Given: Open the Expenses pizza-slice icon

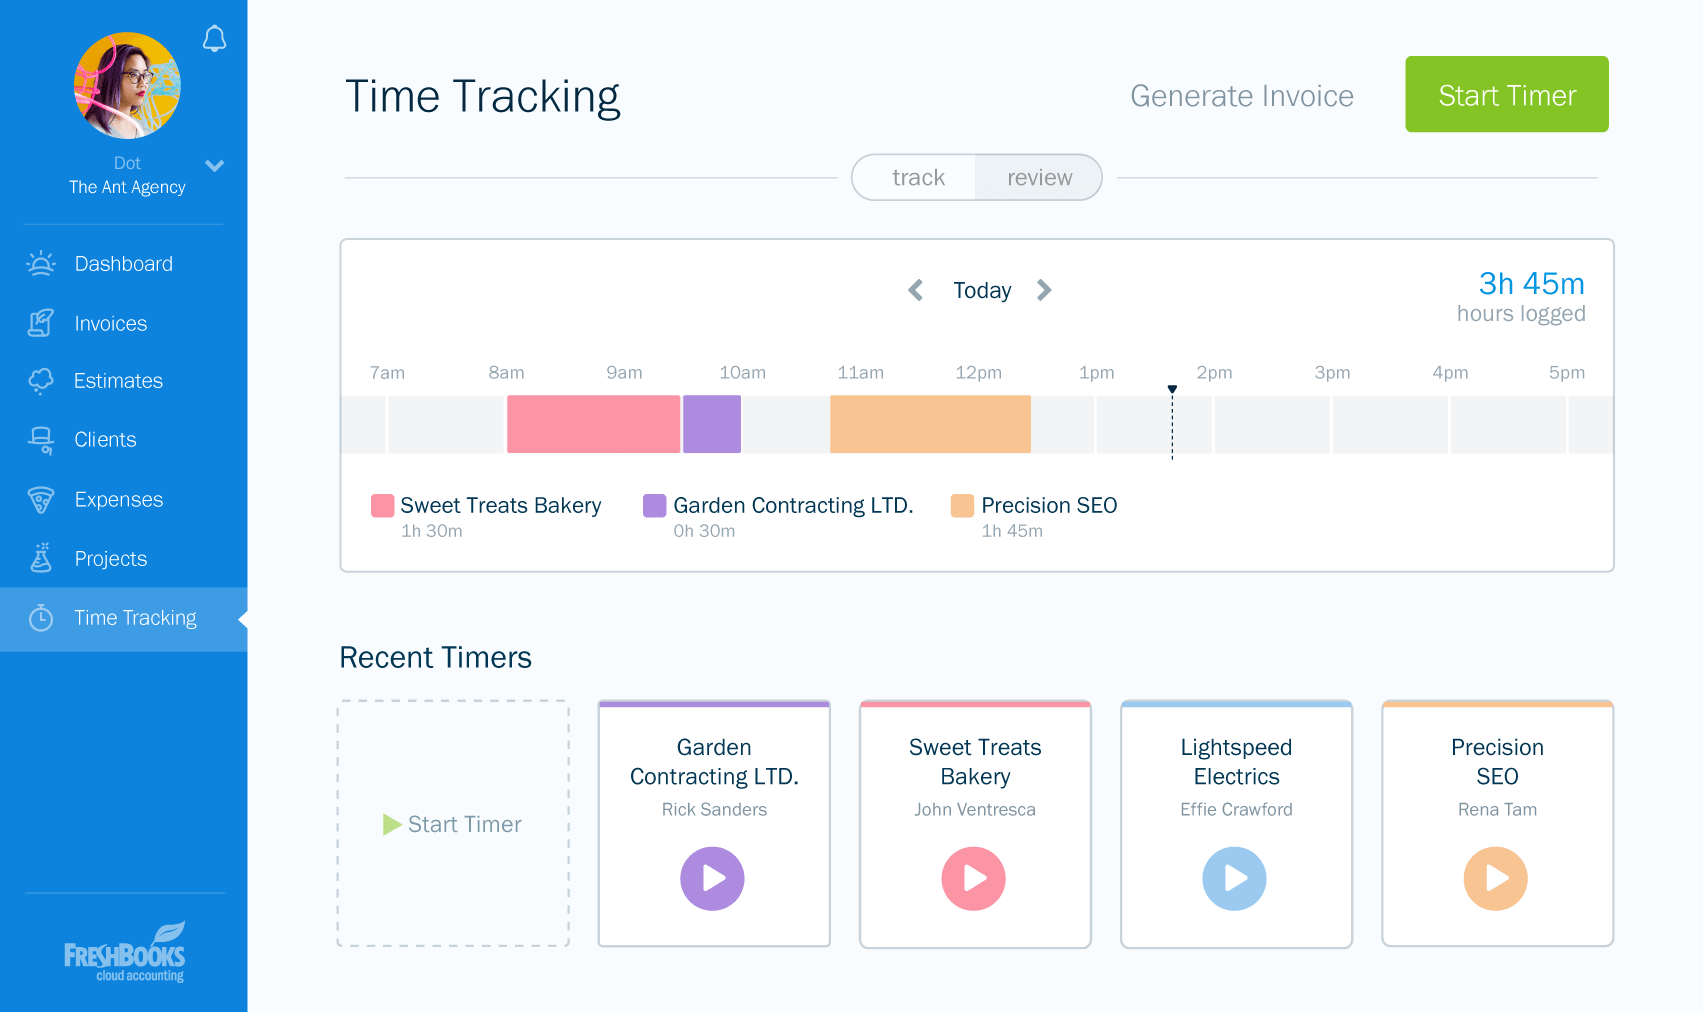Looking at the screenshot, I should coord(40,499).
